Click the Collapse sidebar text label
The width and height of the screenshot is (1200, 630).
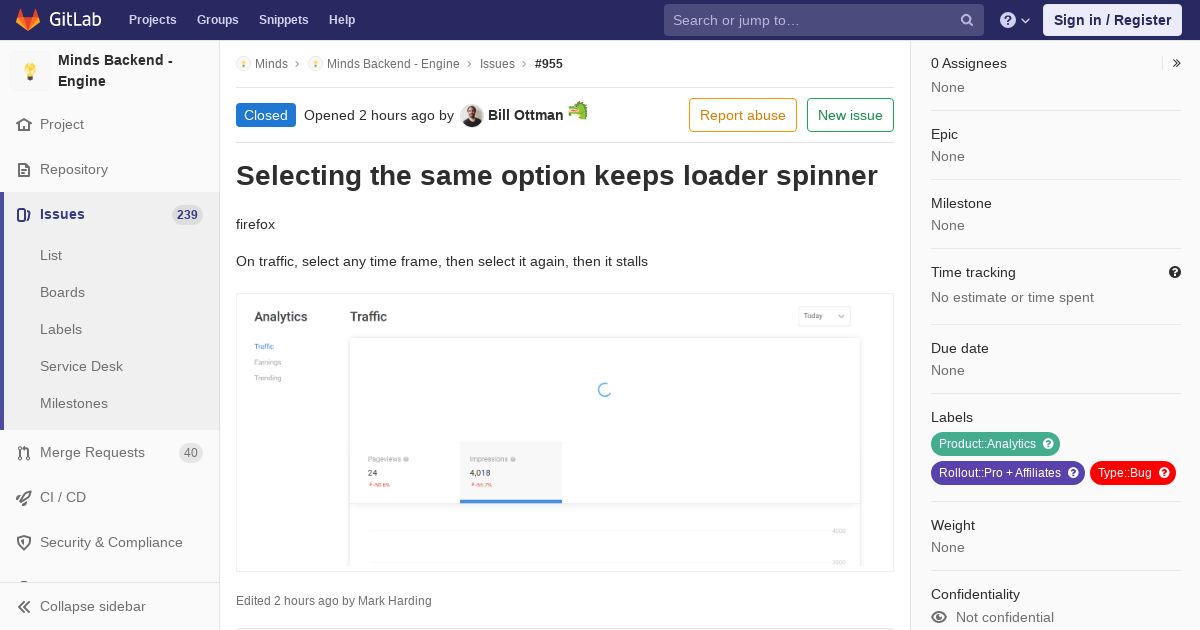point(93,606)
